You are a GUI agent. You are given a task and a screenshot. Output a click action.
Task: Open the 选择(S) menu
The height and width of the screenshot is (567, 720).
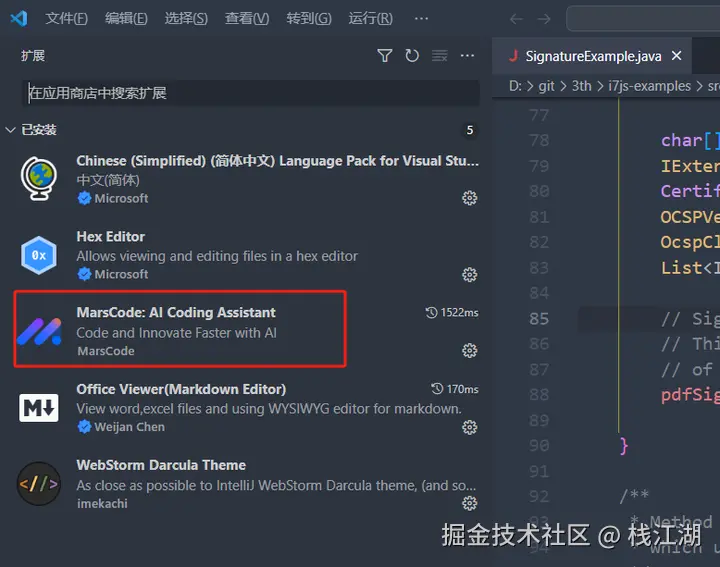186,18
